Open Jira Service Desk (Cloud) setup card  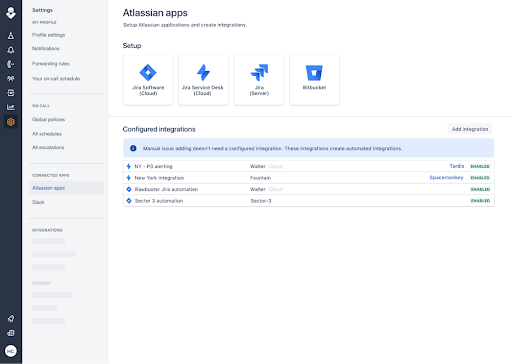coord(203,80)
